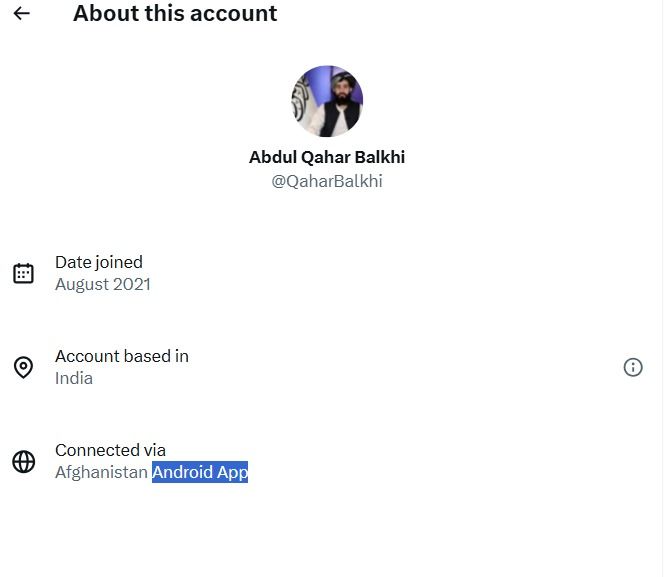Click the 'Account based in' label
This screenshot has width=670, height=577.
(x=122, y=356)
